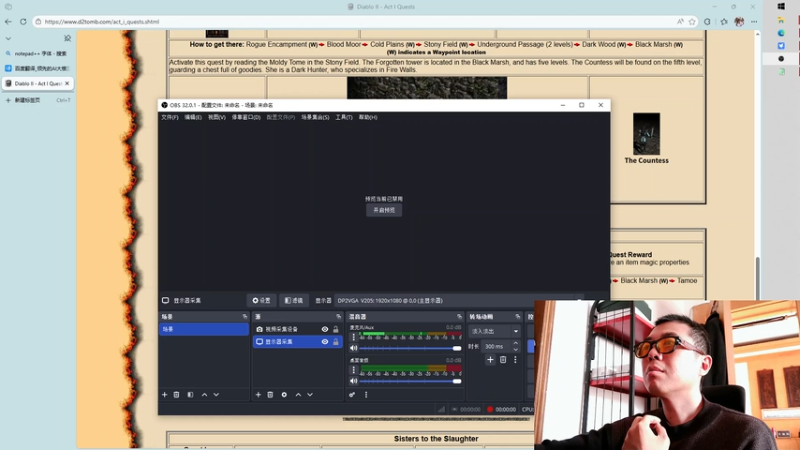Open source settings button 设置

(x=261, y=301)
